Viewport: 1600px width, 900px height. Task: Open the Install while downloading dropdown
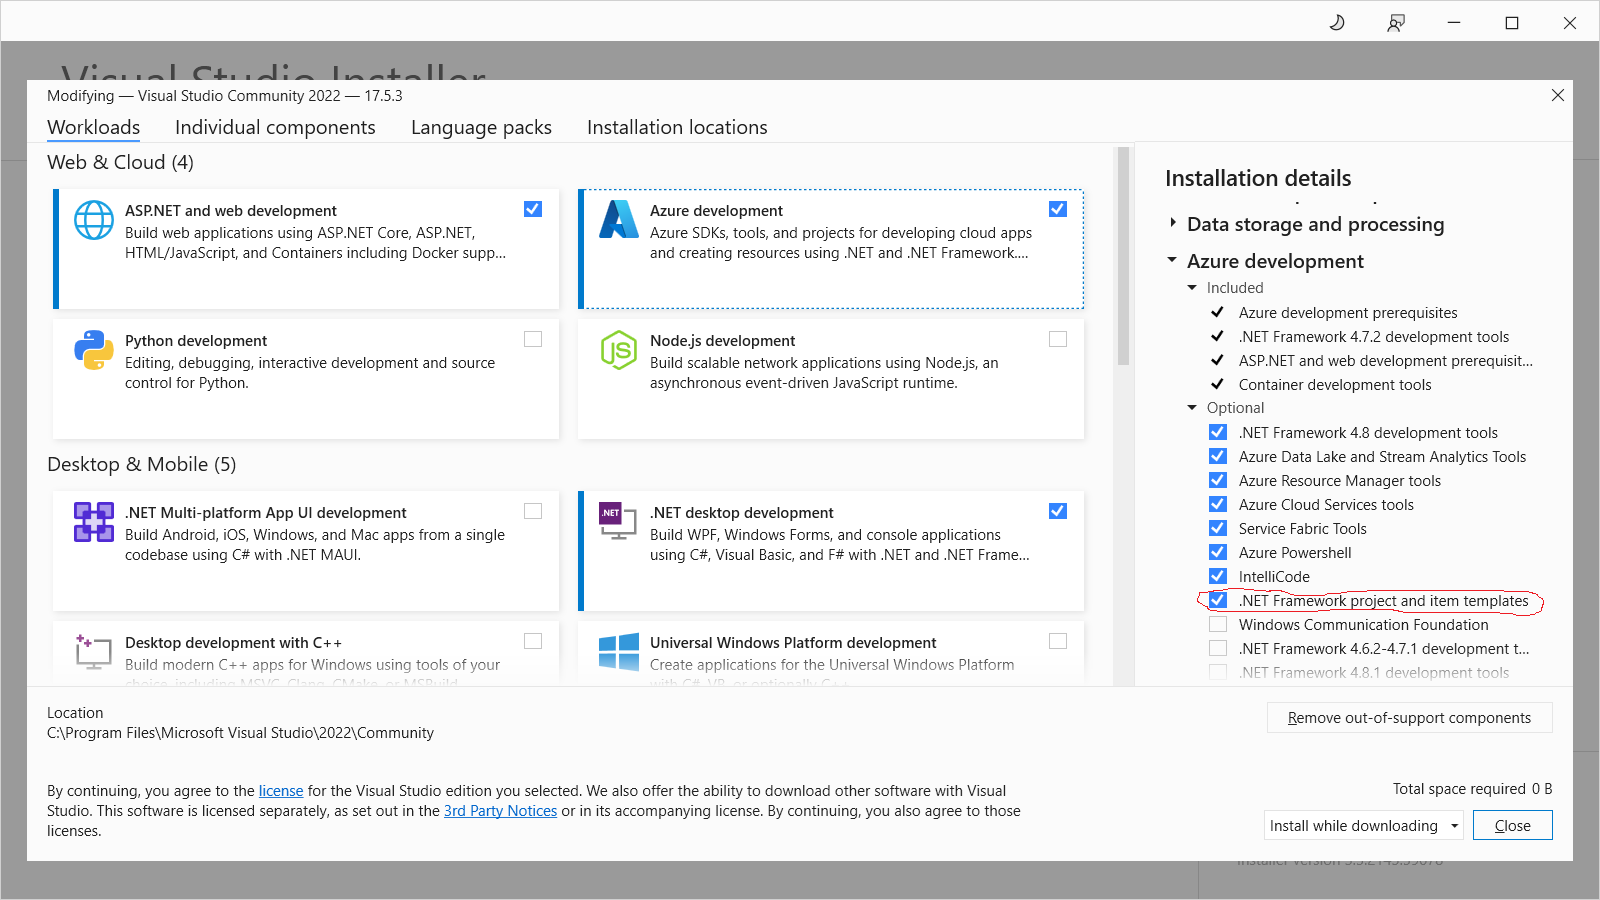[x=1364, y=825]
